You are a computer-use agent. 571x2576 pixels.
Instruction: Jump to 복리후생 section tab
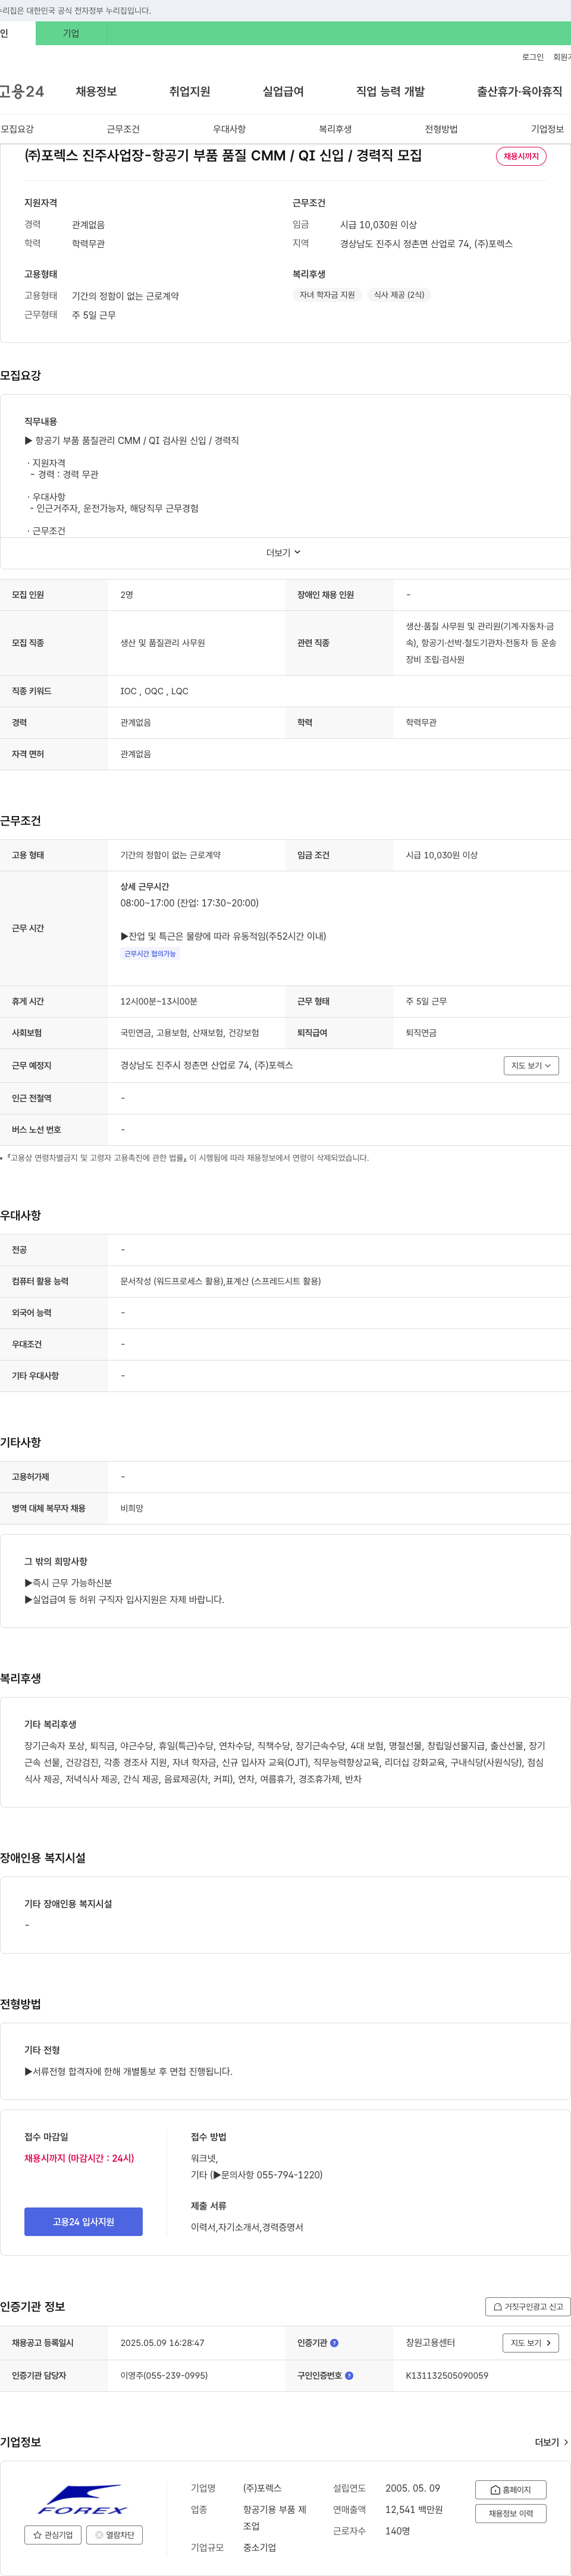click(335, 129)
